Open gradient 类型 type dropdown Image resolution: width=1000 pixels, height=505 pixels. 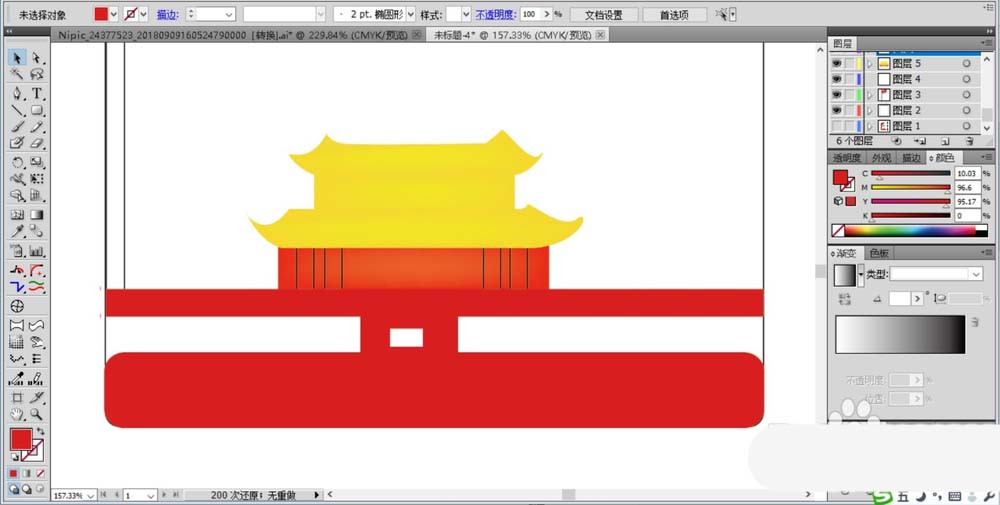tap(976, 274)
